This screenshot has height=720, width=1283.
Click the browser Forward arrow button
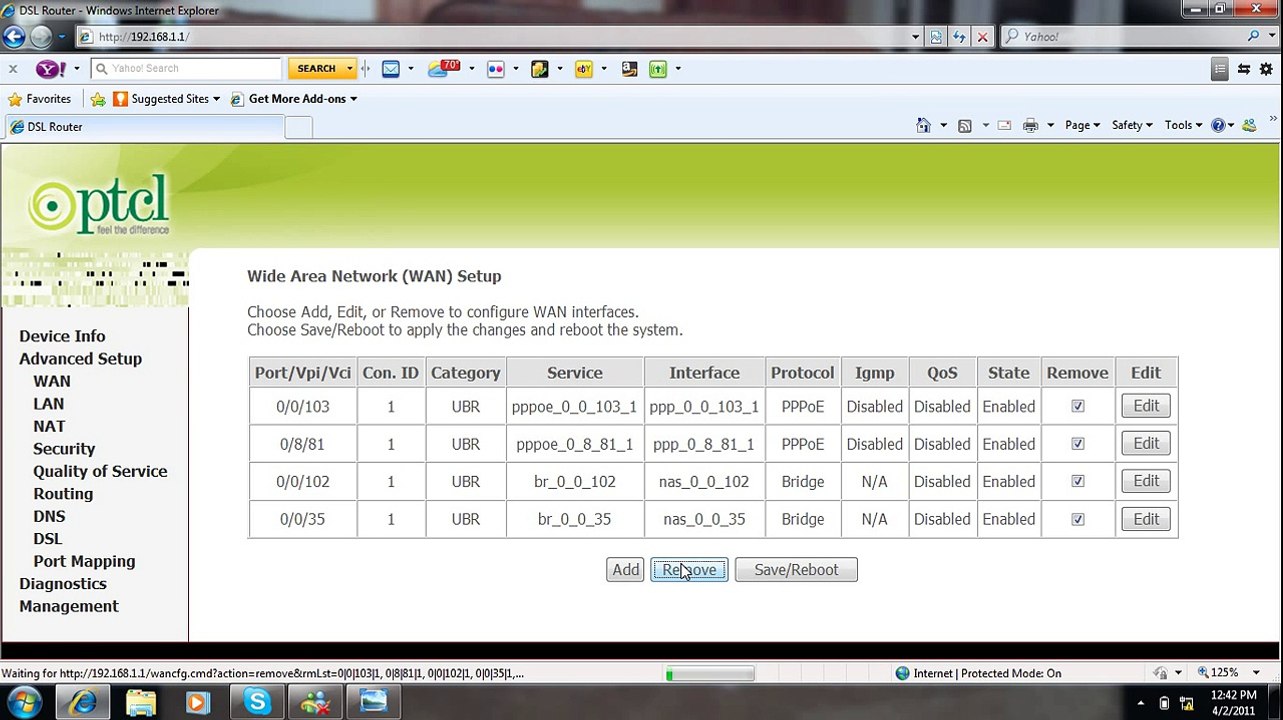(x=41, y=37)
